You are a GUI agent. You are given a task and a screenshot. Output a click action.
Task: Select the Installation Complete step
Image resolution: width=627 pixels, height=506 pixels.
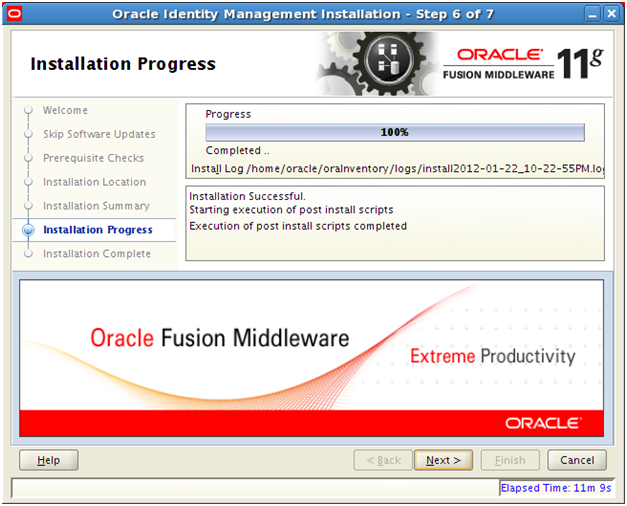pos(97,254)
